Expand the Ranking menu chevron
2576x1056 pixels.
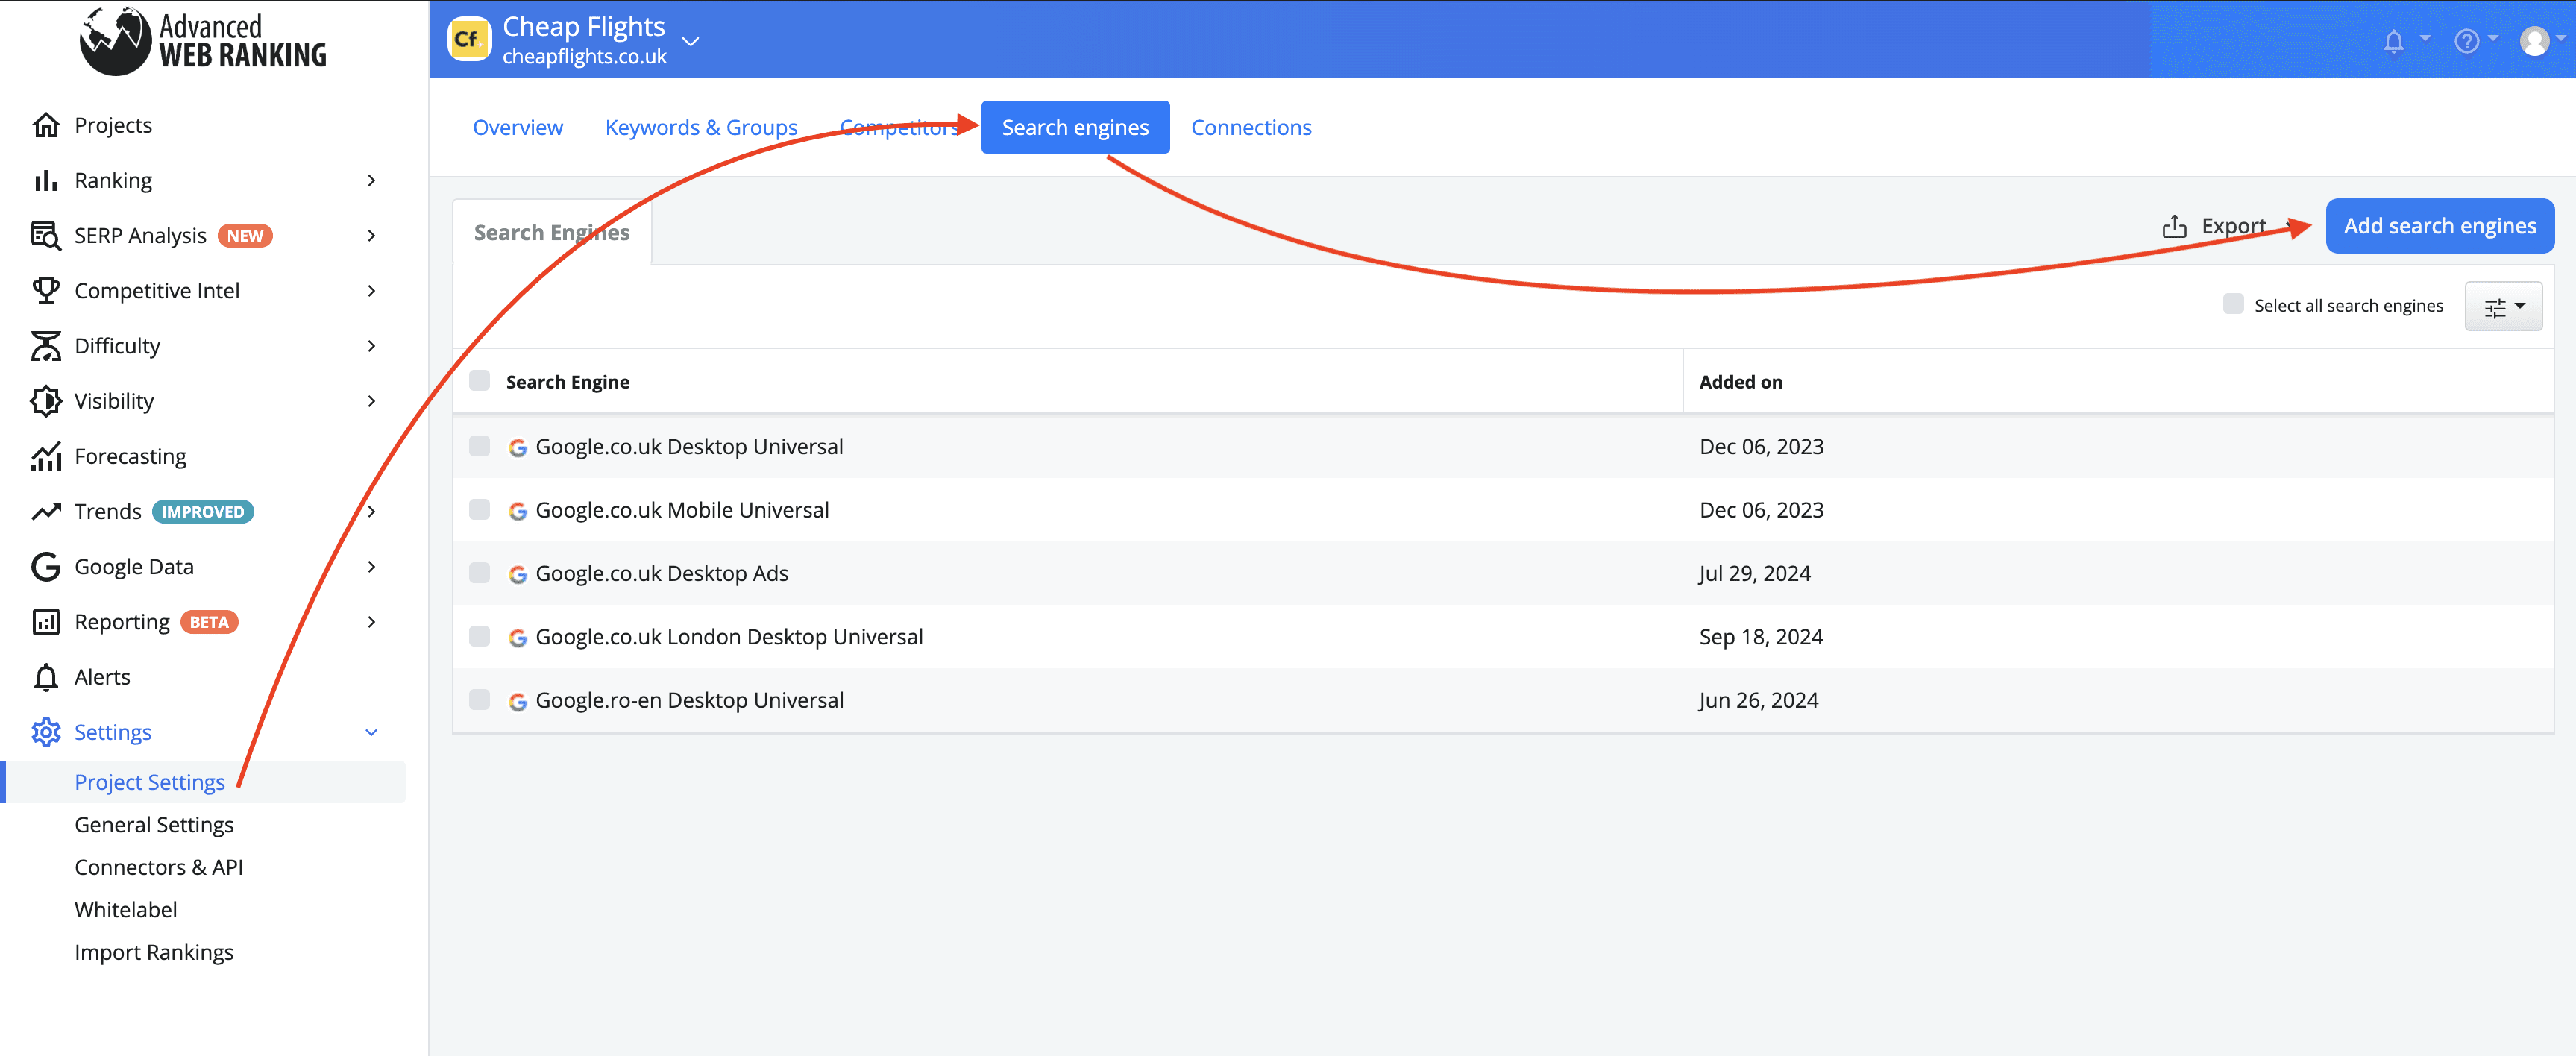[371, 180]
